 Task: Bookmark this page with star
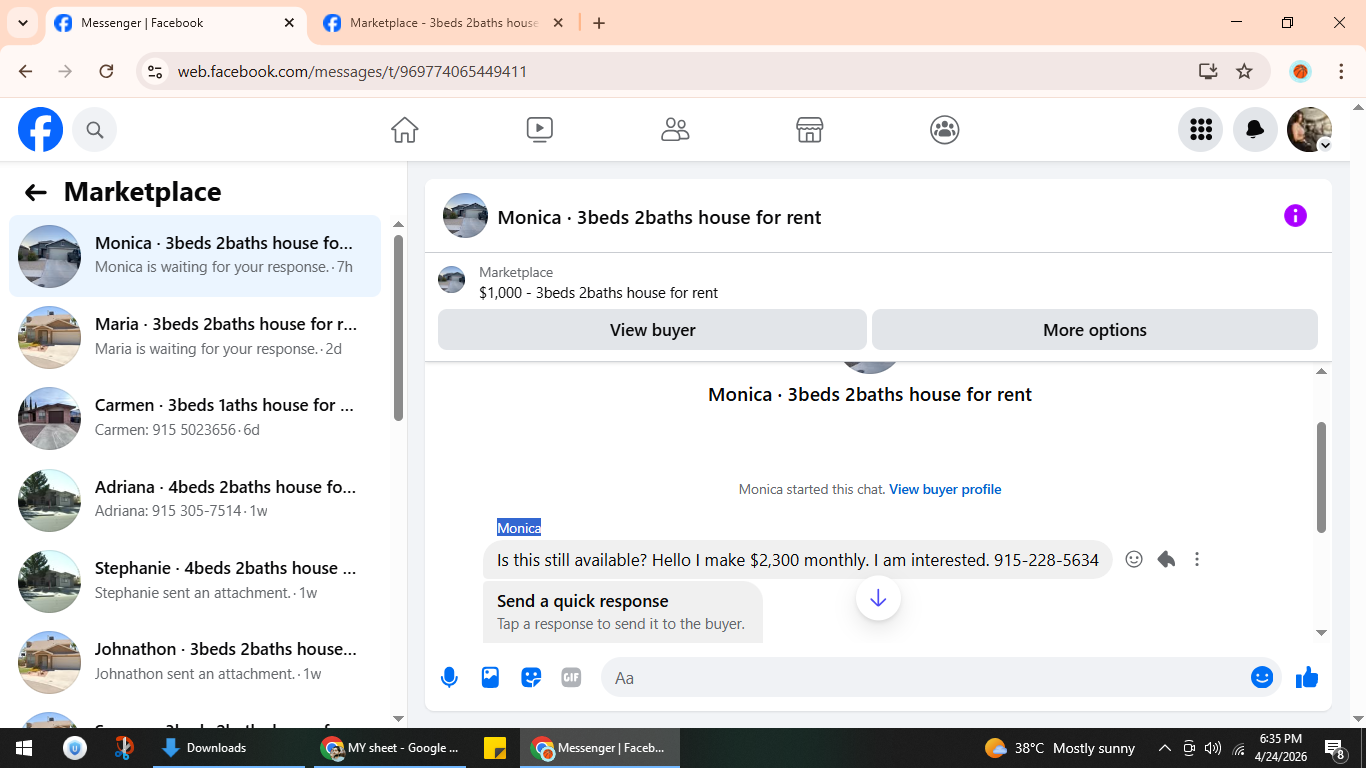(1244, 71)
